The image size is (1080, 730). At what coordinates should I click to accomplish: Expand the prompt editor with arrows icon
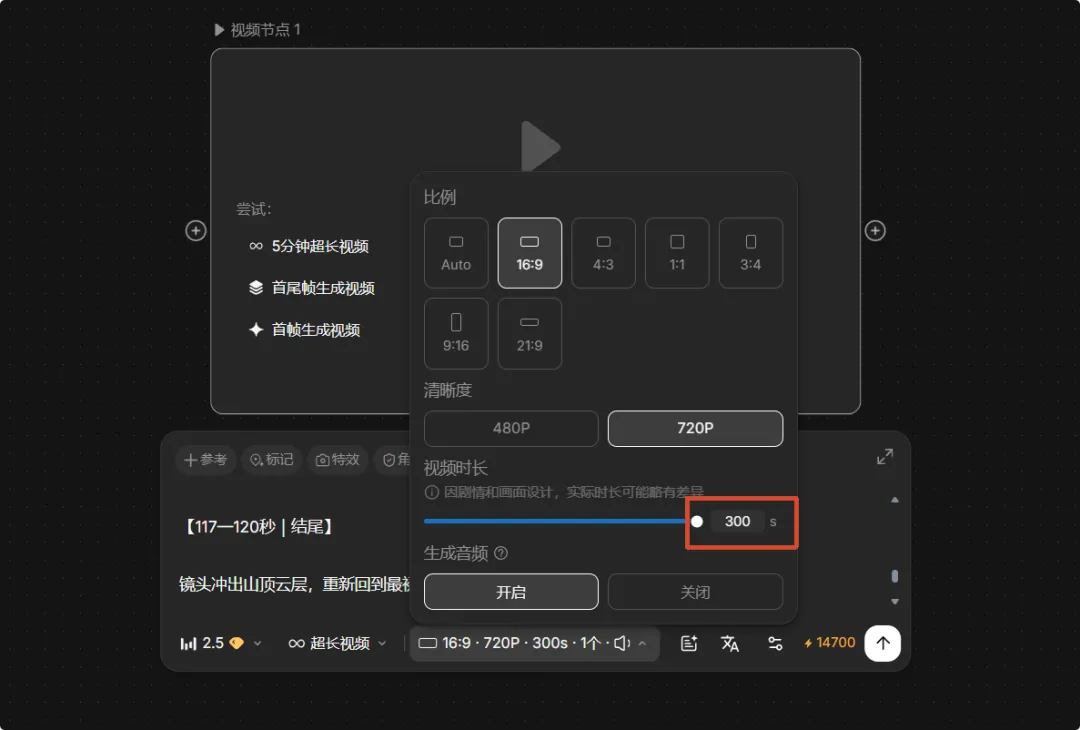click(x=885, y=457)
